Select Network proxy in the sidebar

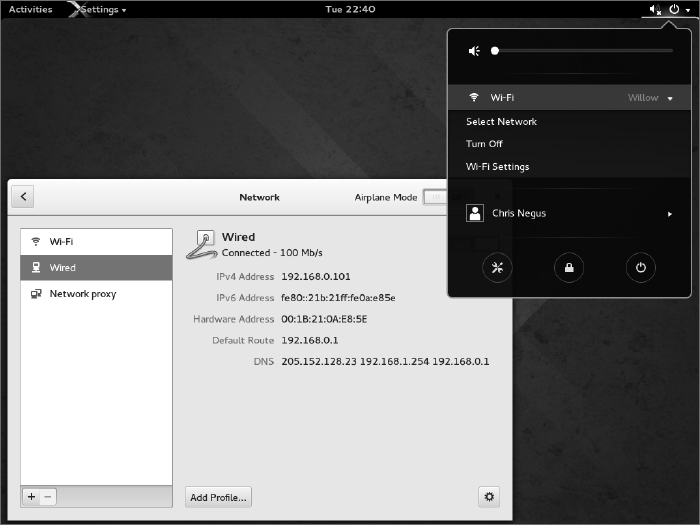[83, 294]
